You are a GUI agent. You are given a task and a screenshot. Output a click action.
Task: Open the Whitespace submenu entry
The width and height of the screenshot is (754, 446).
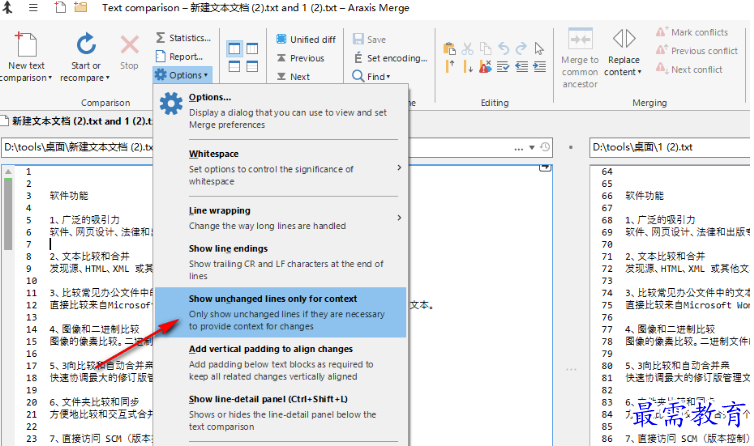point(281,167)
